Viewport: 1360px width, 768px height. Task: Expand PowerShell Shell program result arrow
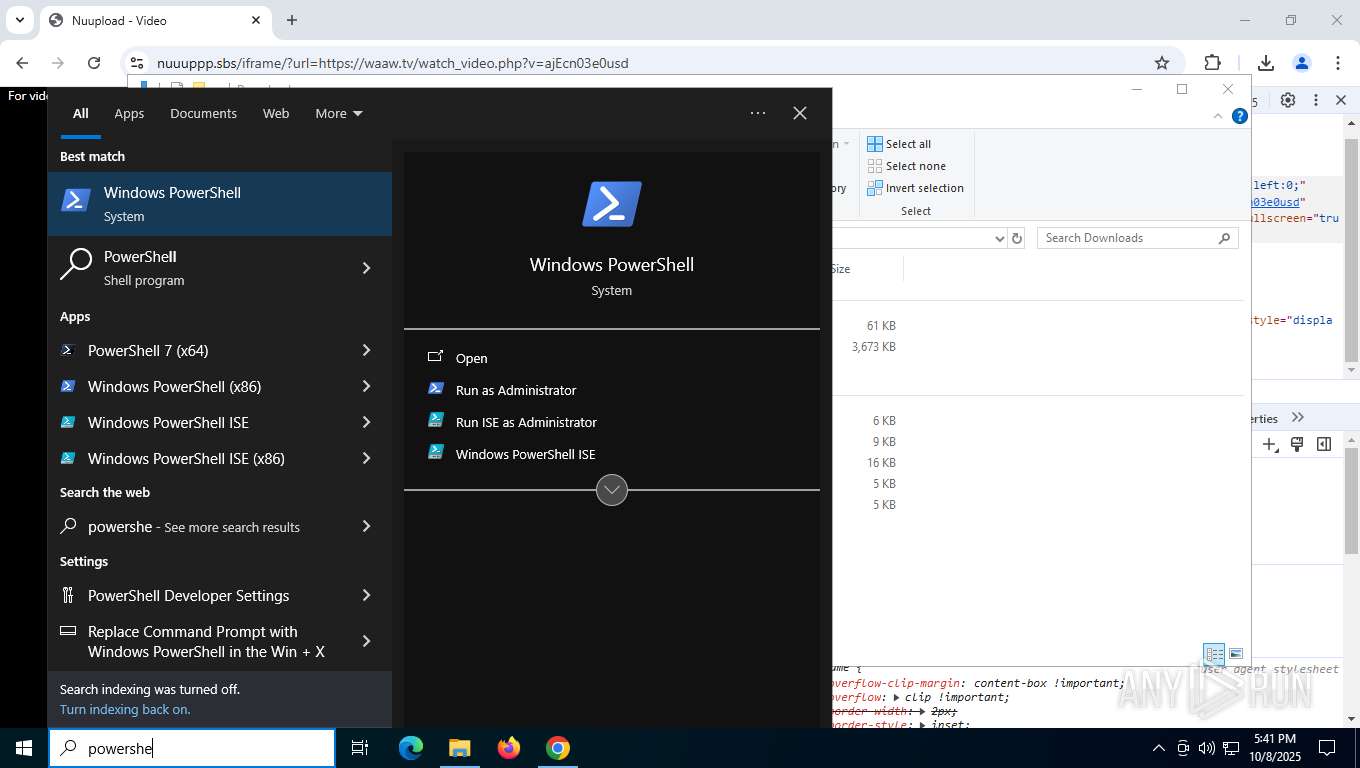pos(367,268)
